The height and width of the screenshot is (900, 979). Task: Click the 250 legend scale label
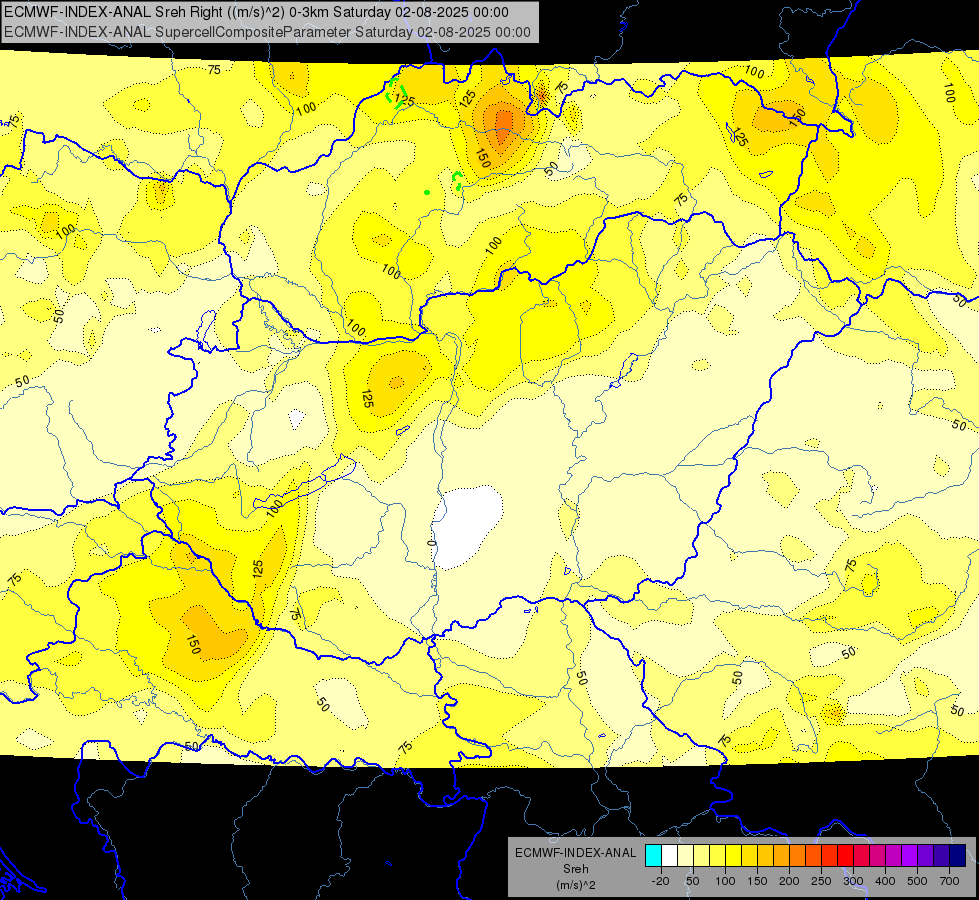821,881
